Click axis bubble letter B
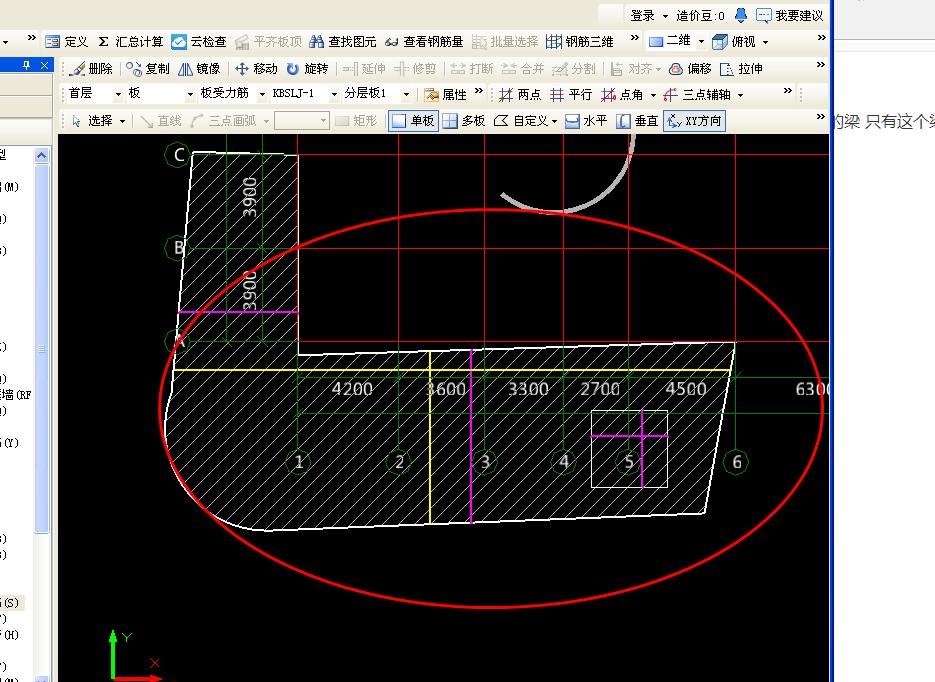935x682 pixels. (x=178, y=248)
